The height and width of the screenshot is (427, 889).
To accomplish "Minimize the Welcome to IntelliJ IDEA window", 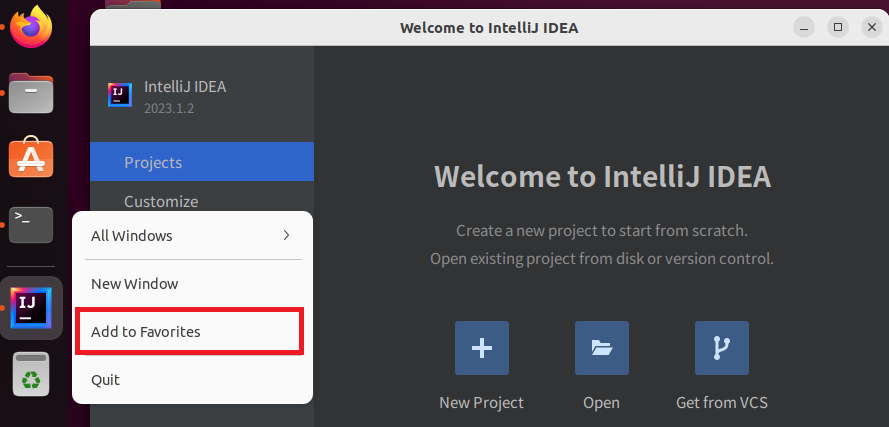I will tap(803, 27).
